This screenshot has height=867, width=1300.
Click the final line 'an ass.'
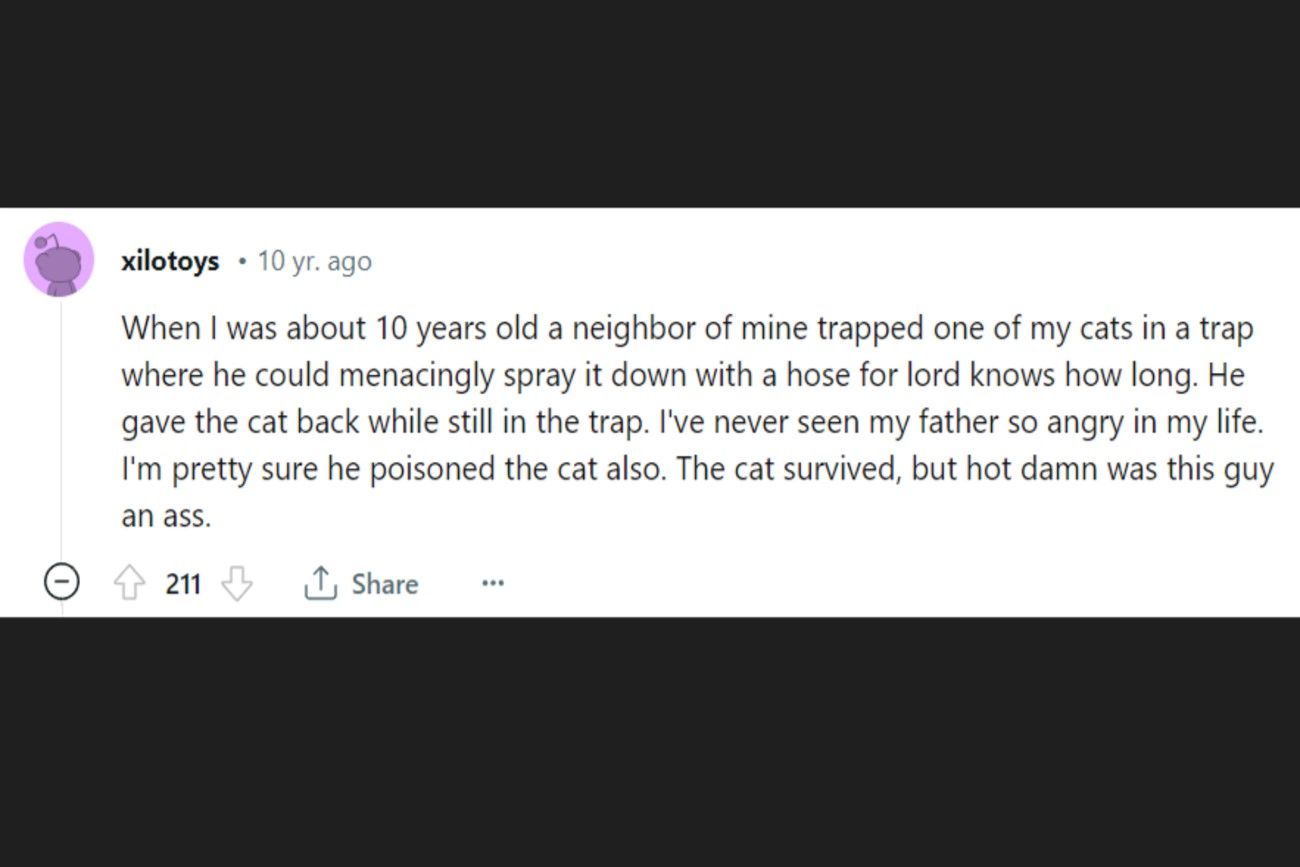pyautogui.click(x=166, y=517)
